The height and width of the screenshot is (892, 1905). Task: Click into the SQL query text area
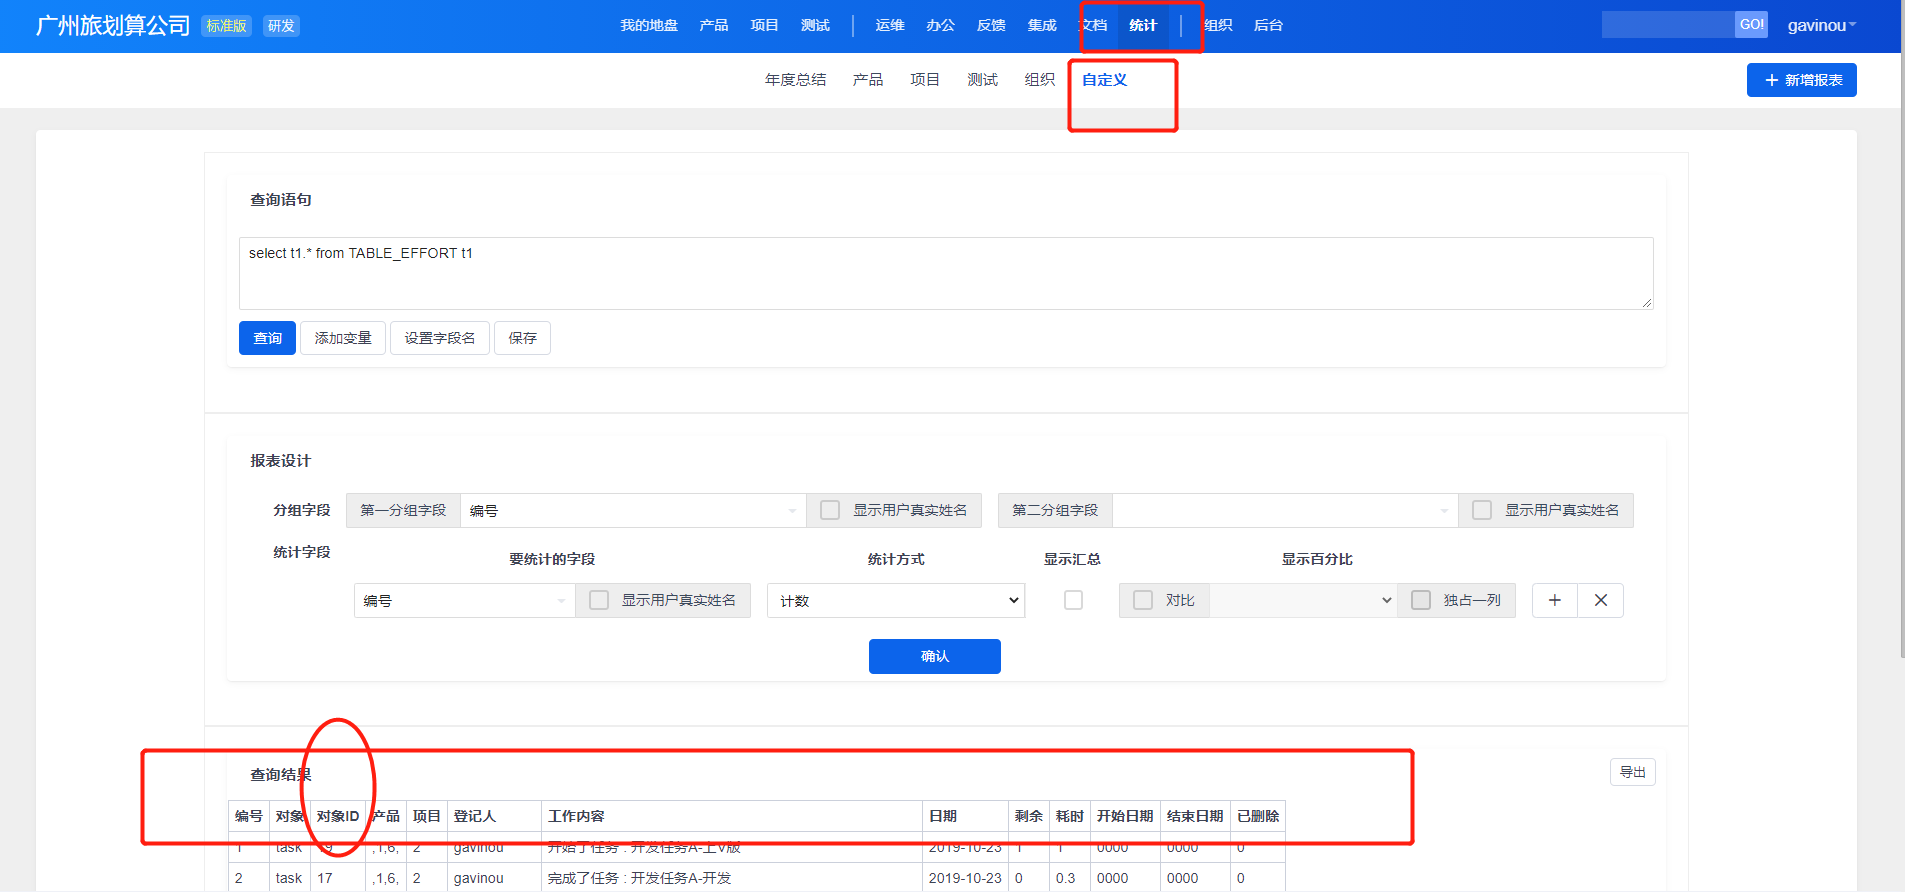(x=944, y=273)
